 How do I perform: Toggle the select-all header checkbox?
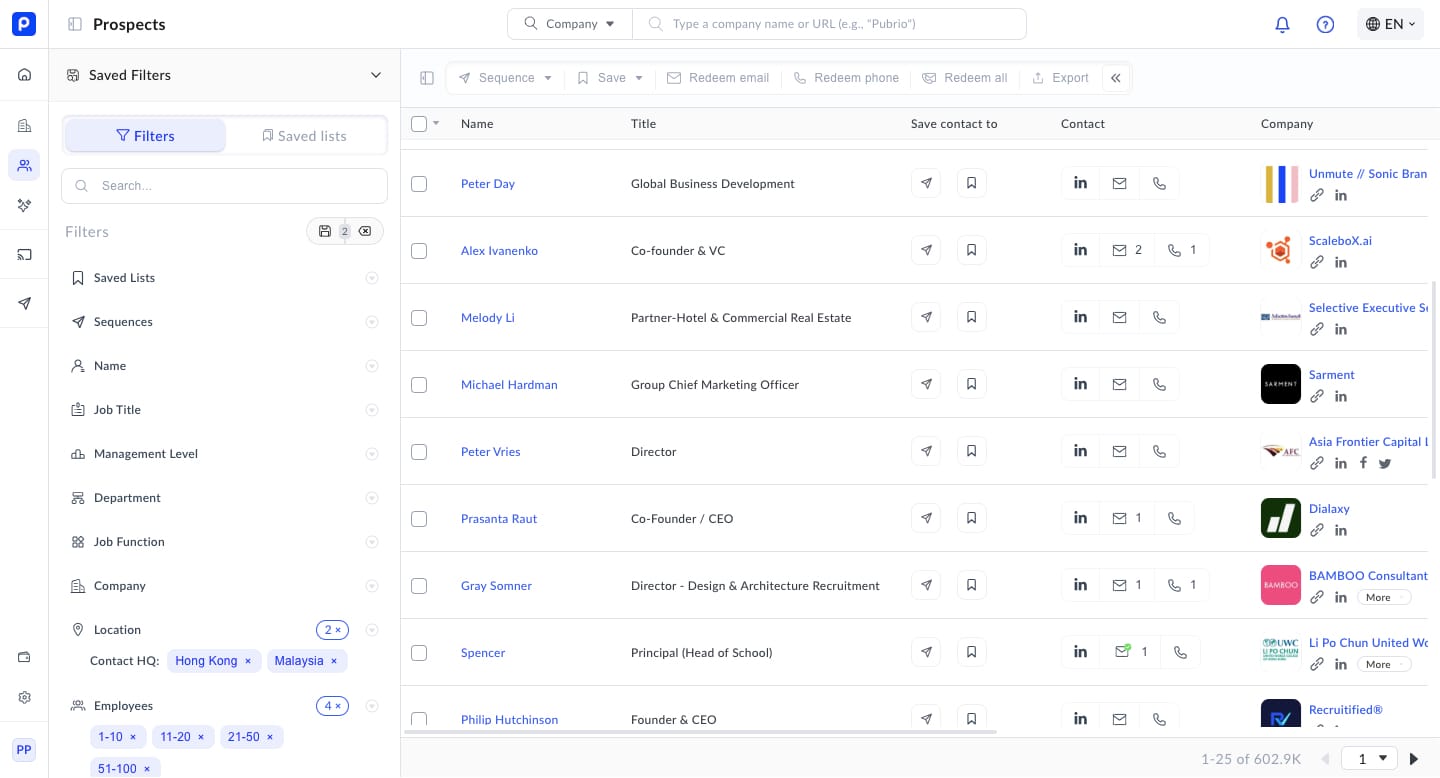pyautogui.click(x=419, y=124)
